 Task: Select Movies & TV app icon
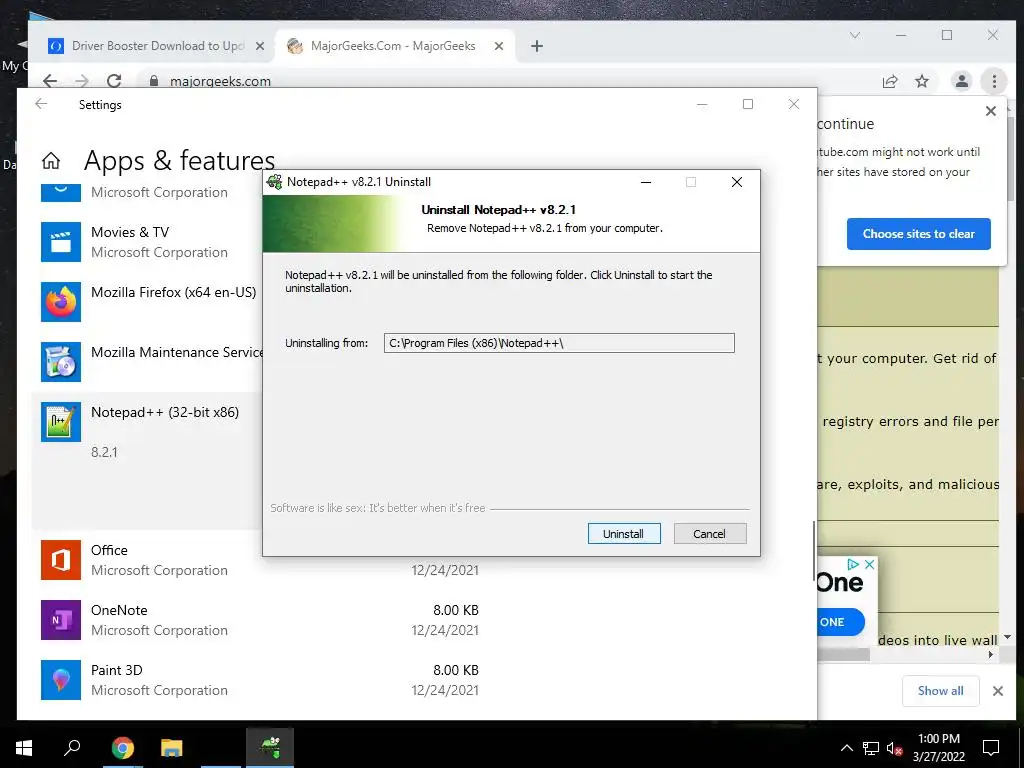61,242
